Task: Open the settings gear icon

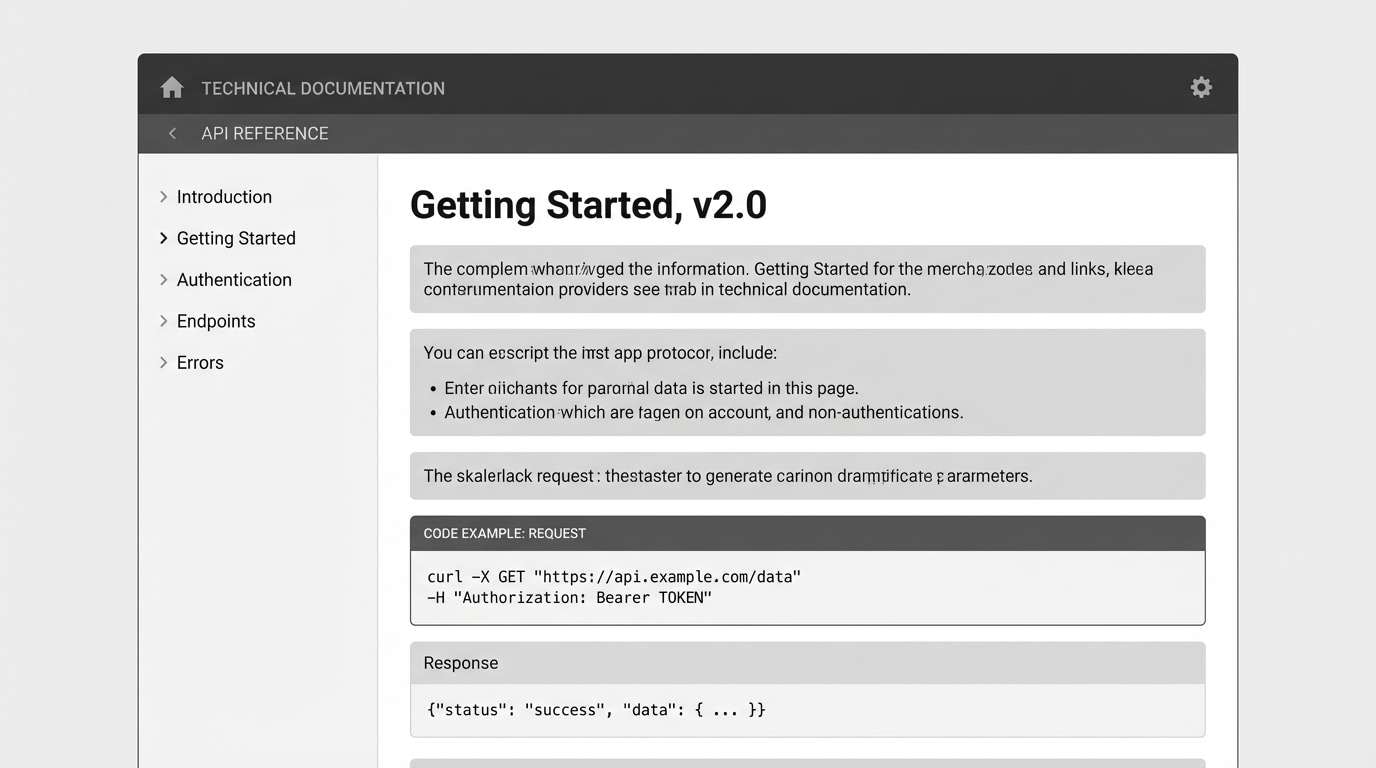Action: 1200,87
